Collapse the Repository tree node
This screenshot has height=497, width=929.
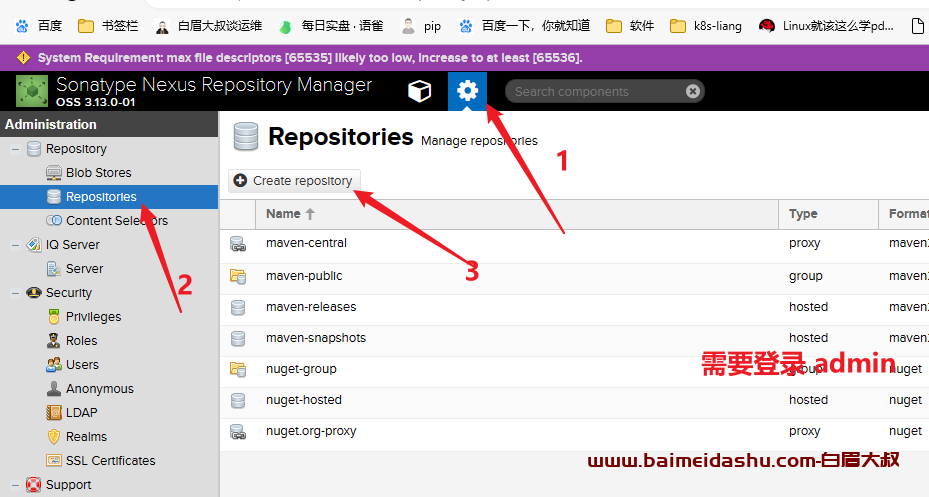pos(15,149)
